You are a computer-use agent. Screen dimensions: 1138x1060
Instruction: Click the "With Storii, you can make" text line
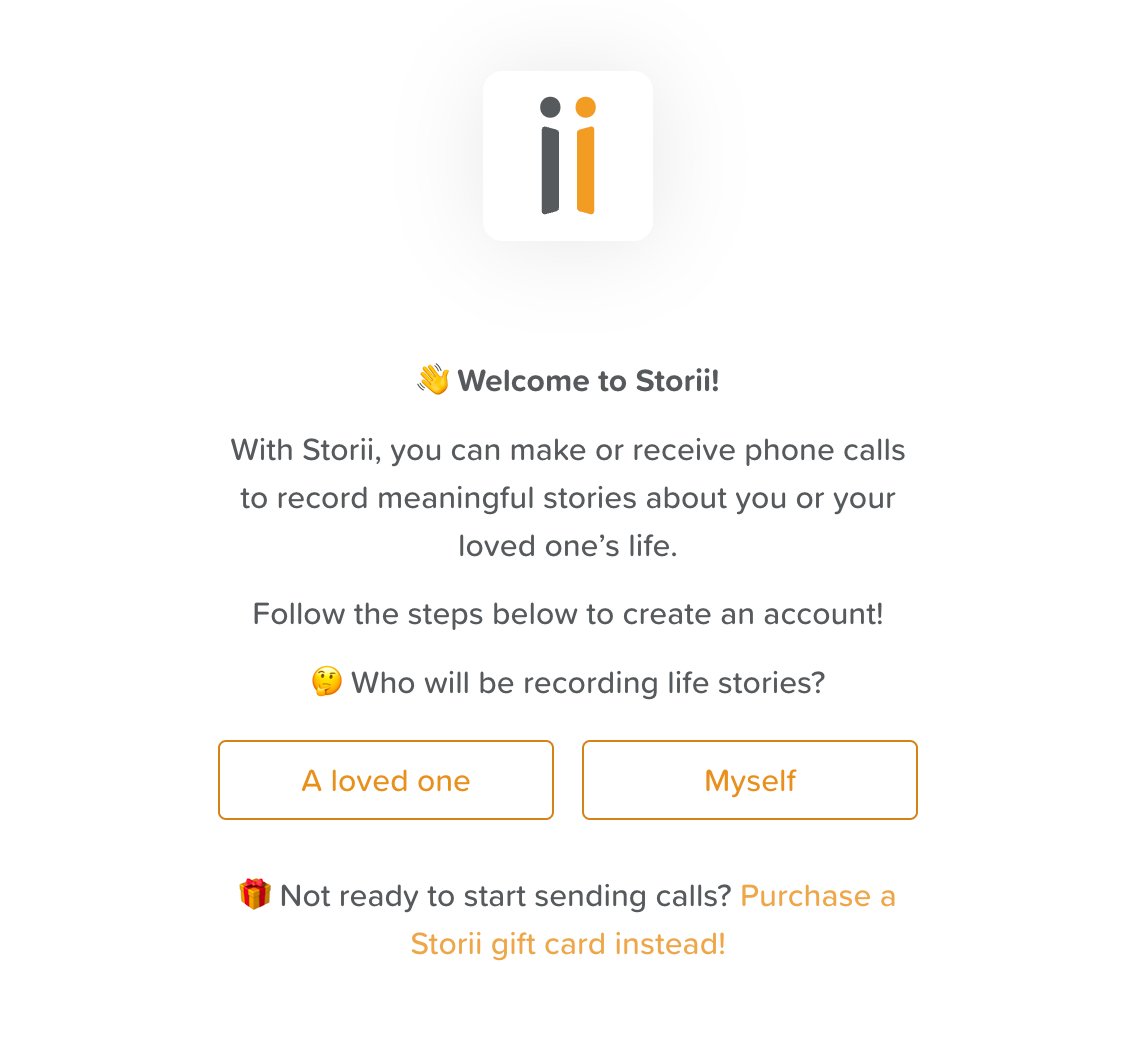coord(568,450)
